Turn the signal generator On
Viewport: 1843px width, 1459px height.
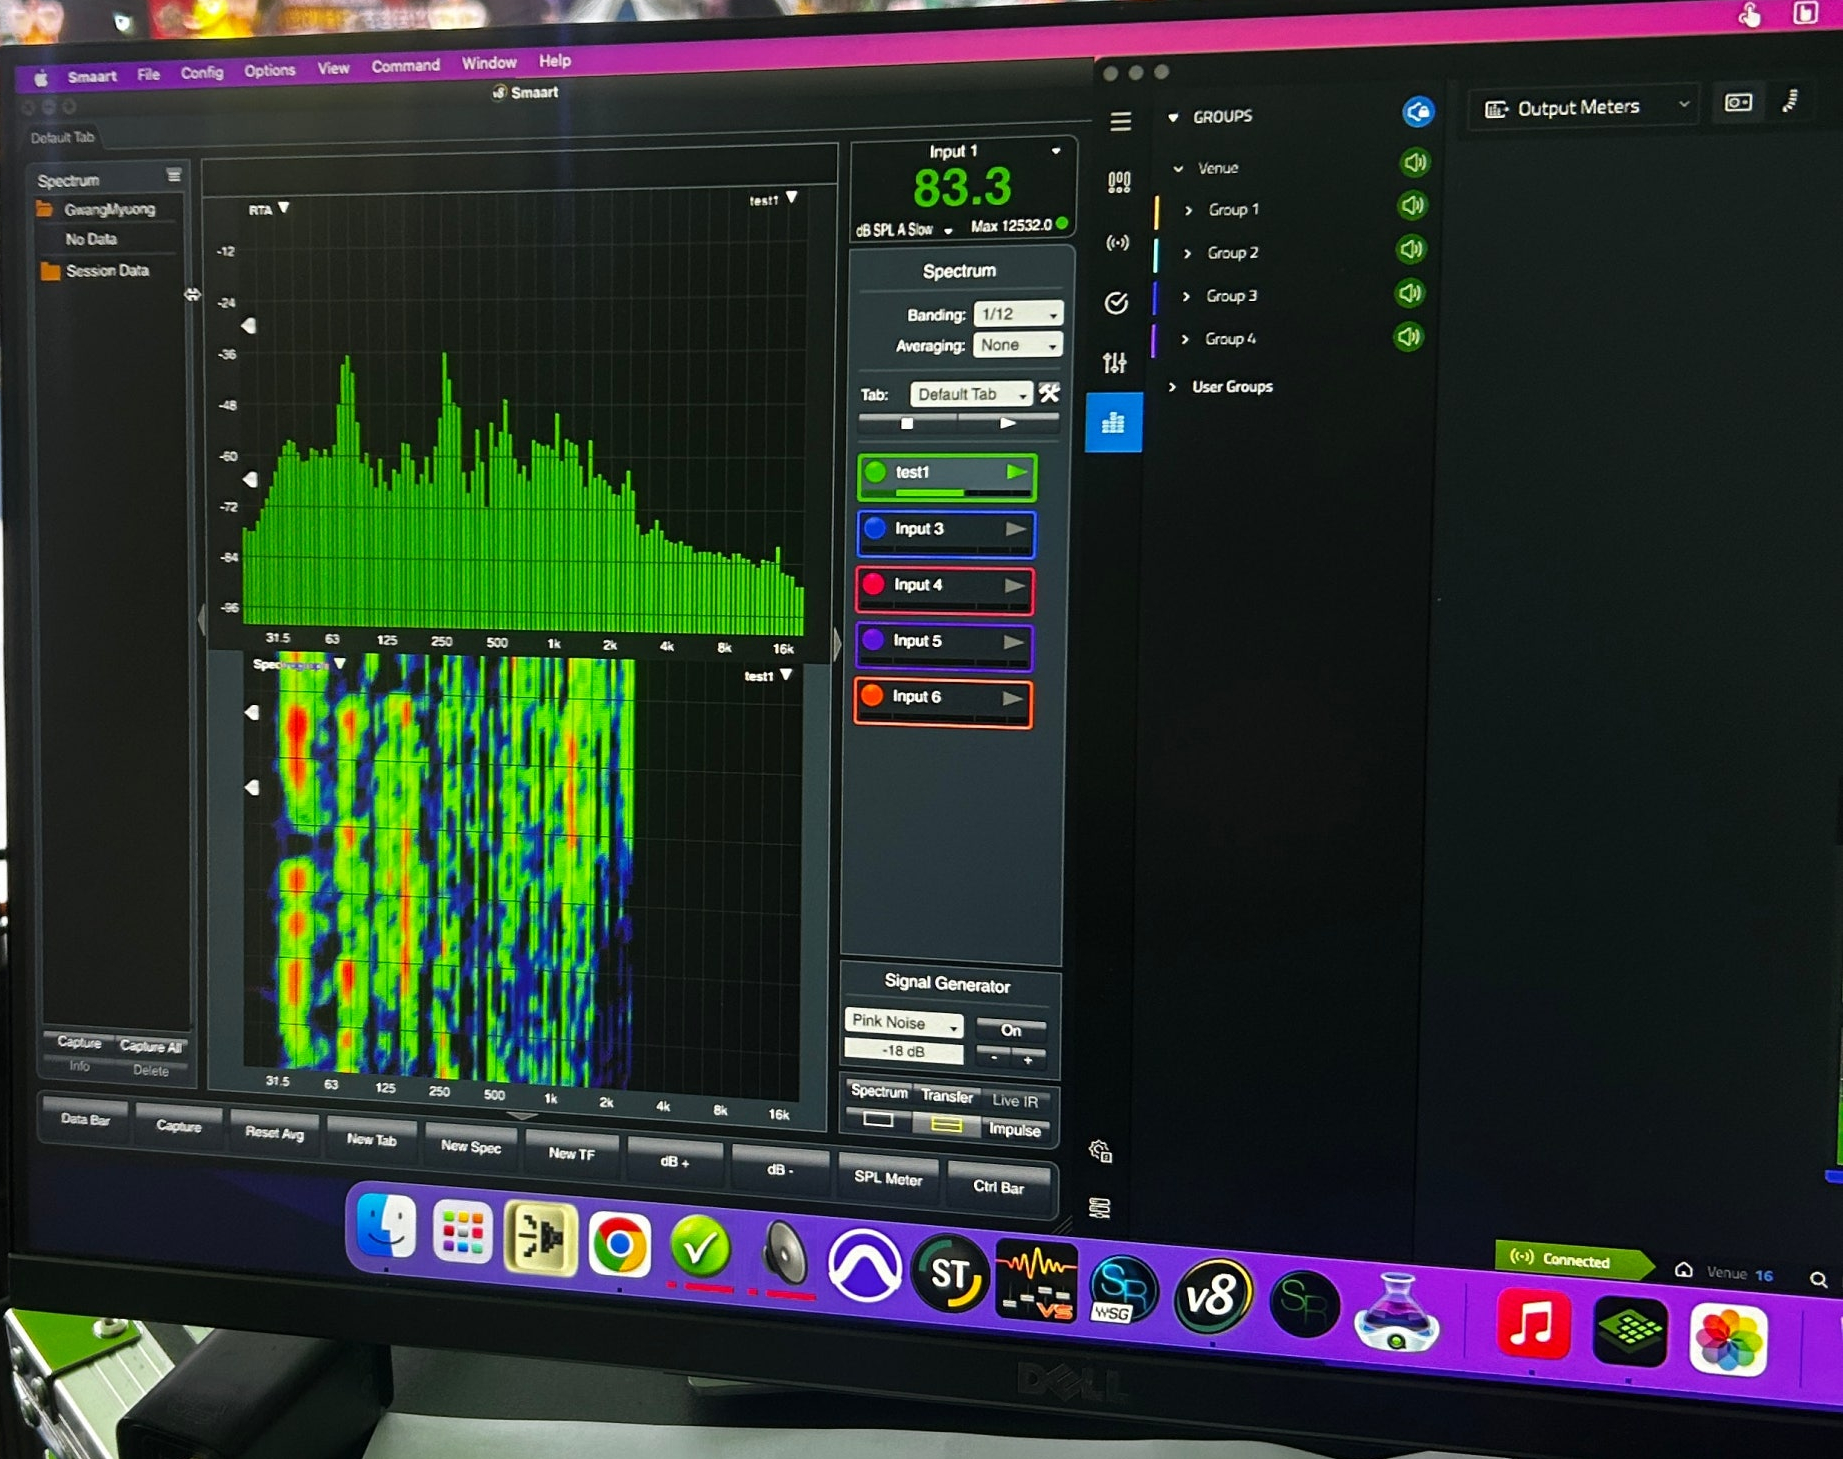[x=1011, y=1030]
